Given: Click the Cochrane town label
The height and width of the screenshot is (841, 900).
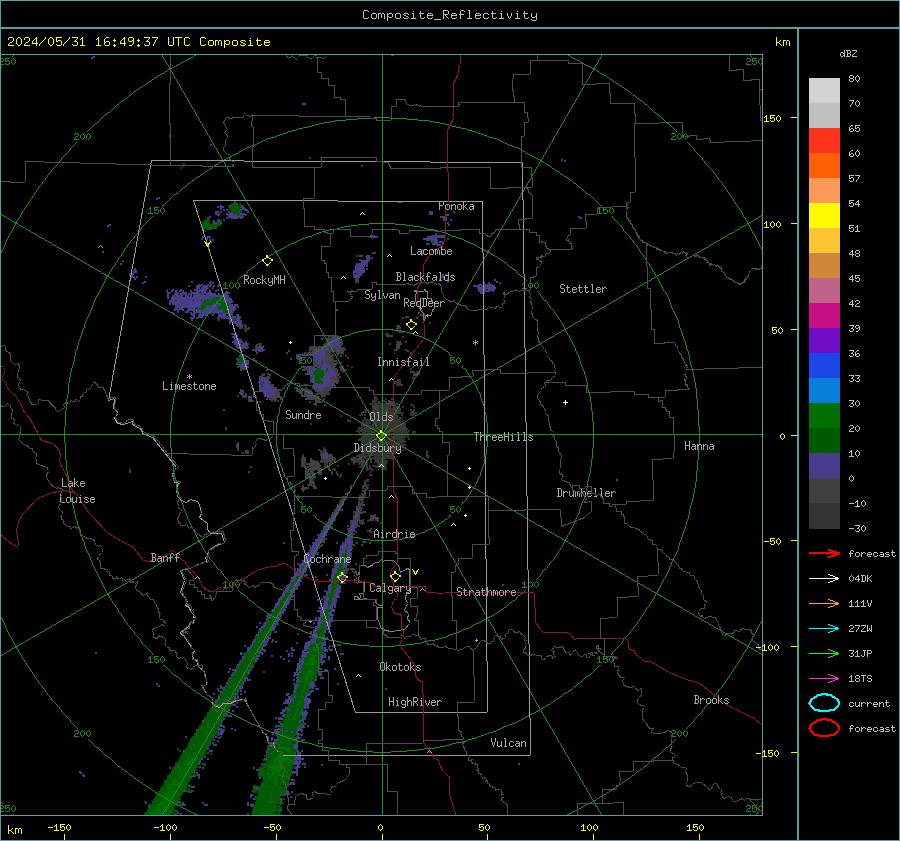Looking at the screenshot, I should point(327,559).
